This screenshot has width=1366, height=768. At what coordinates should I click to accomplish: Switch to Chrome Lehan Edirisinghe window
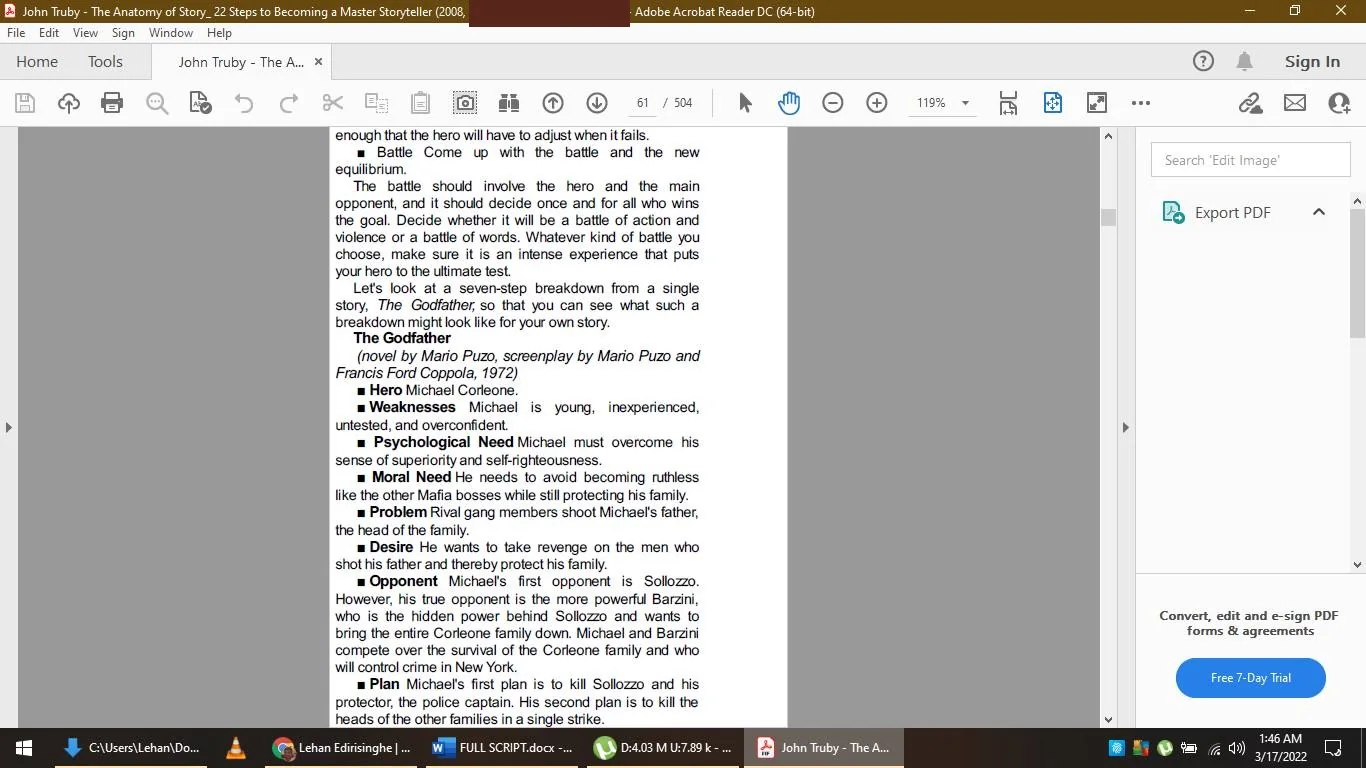pos(342,748)
